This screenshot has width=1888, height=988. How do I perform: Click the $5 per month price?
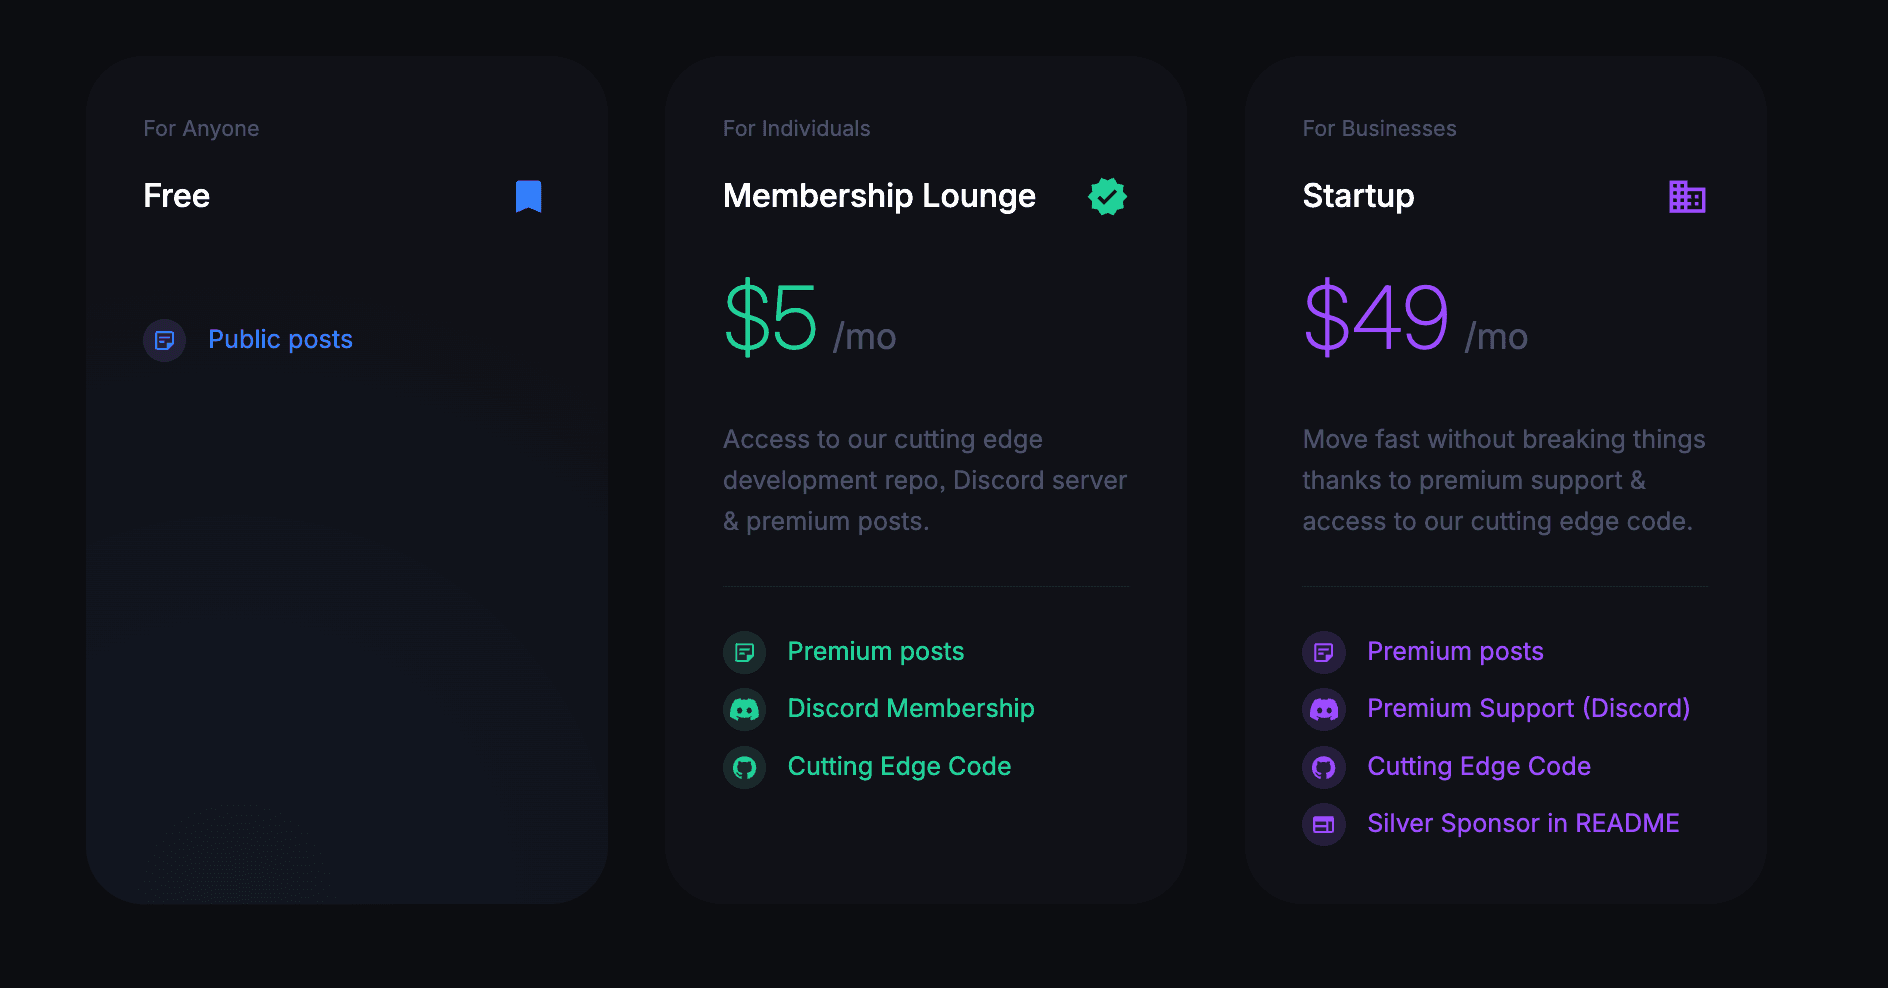[809, 318]
